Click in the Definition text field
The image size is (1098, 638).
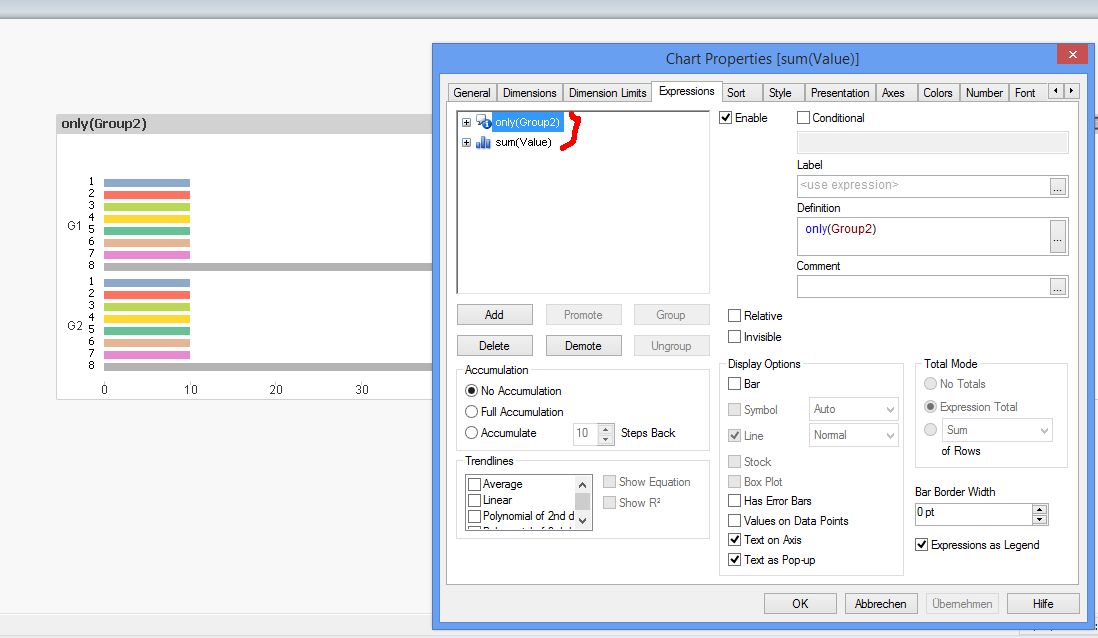click(x=923, y=237)
